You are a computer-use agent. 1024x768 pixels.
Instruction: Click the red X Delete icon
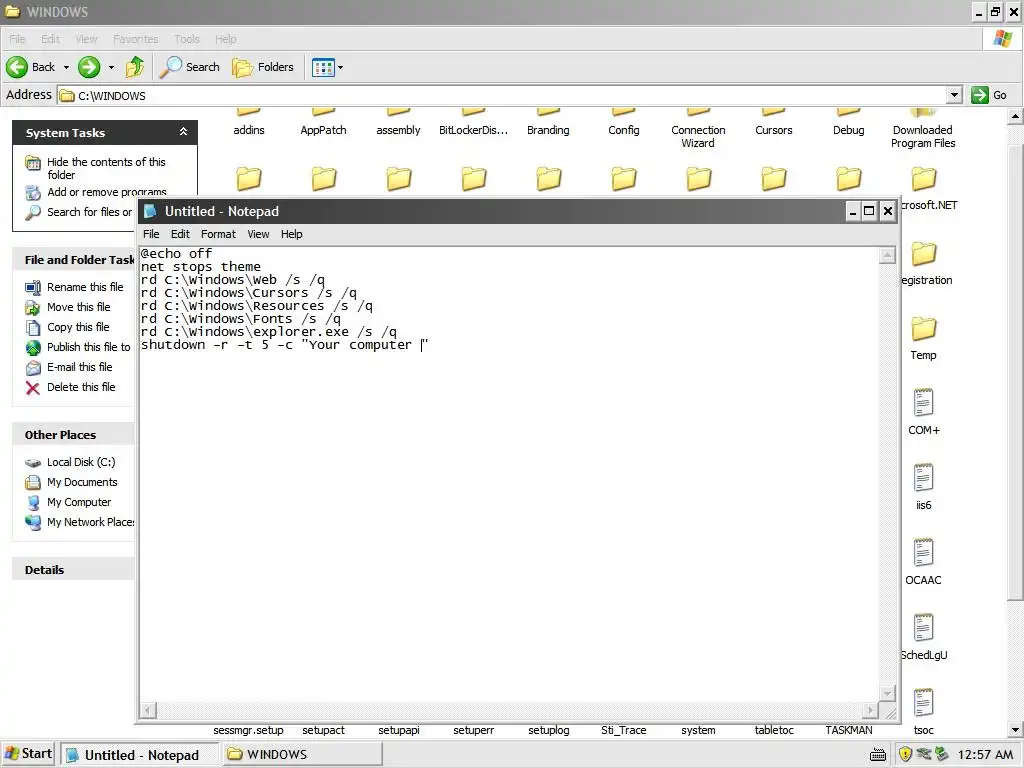pos(33,388)
